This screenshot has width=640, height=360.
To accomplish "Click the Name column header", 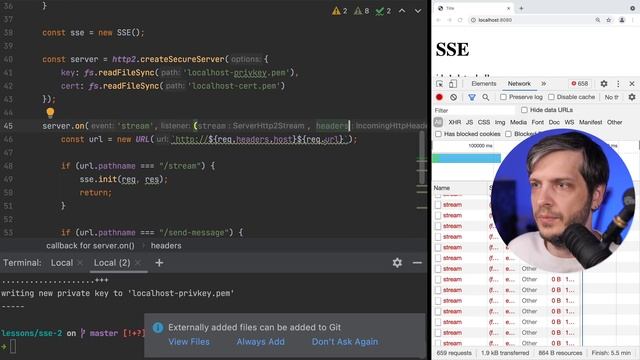I will click(460, 188).
